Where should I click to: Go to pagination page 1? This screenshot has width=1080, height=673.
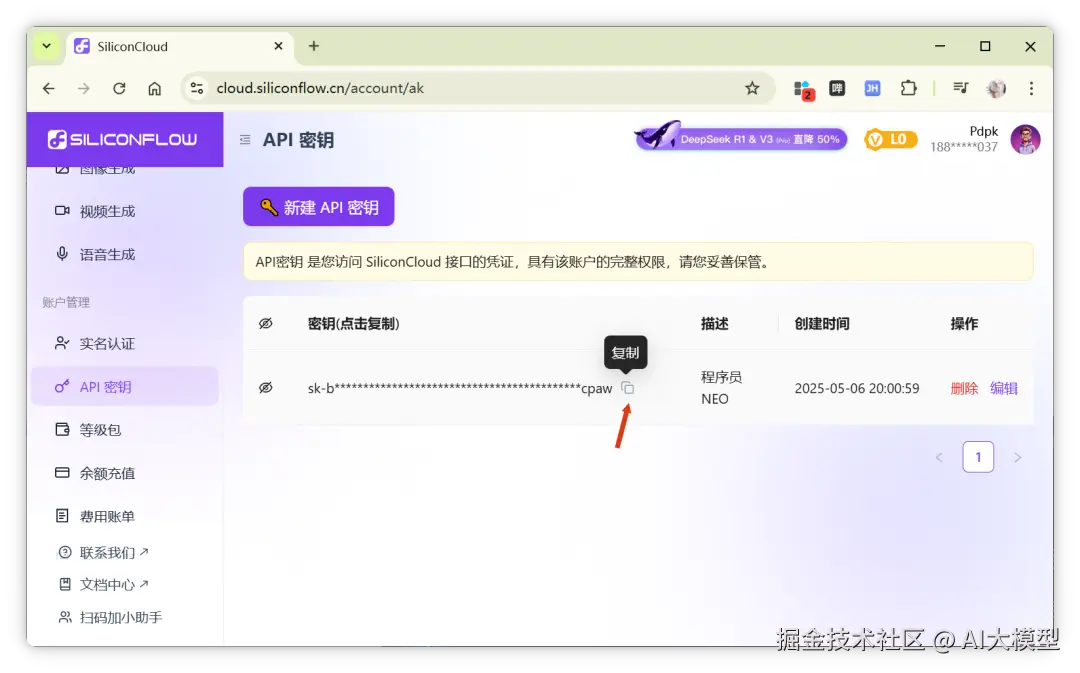coord(978,457)
